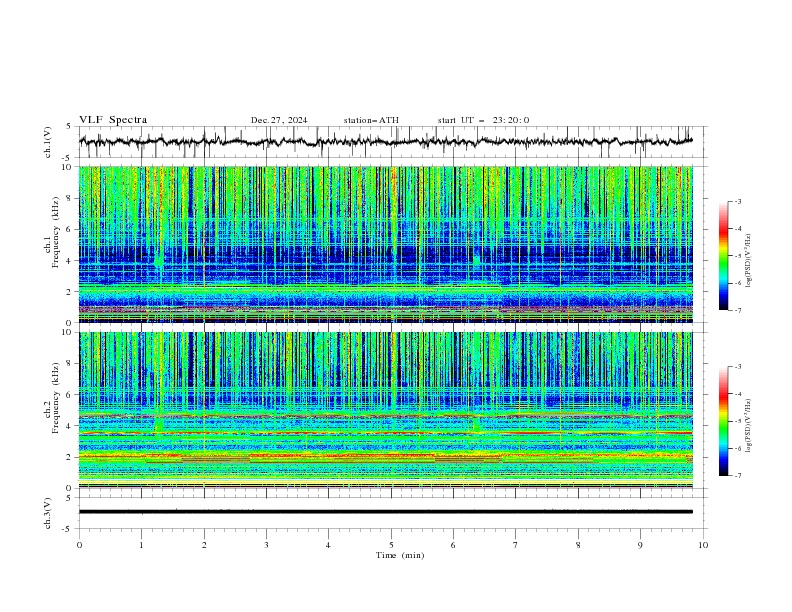Click time axis tick label '3'
The image size is (792, 612).
(266, 545)
